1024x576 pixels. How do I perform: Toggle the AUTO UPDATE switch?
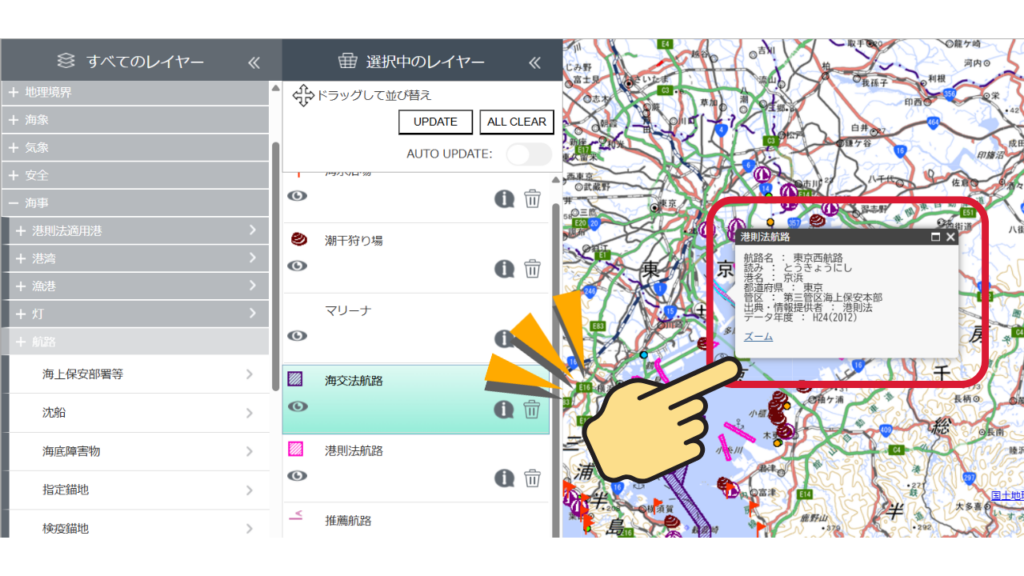click(528, 154)
